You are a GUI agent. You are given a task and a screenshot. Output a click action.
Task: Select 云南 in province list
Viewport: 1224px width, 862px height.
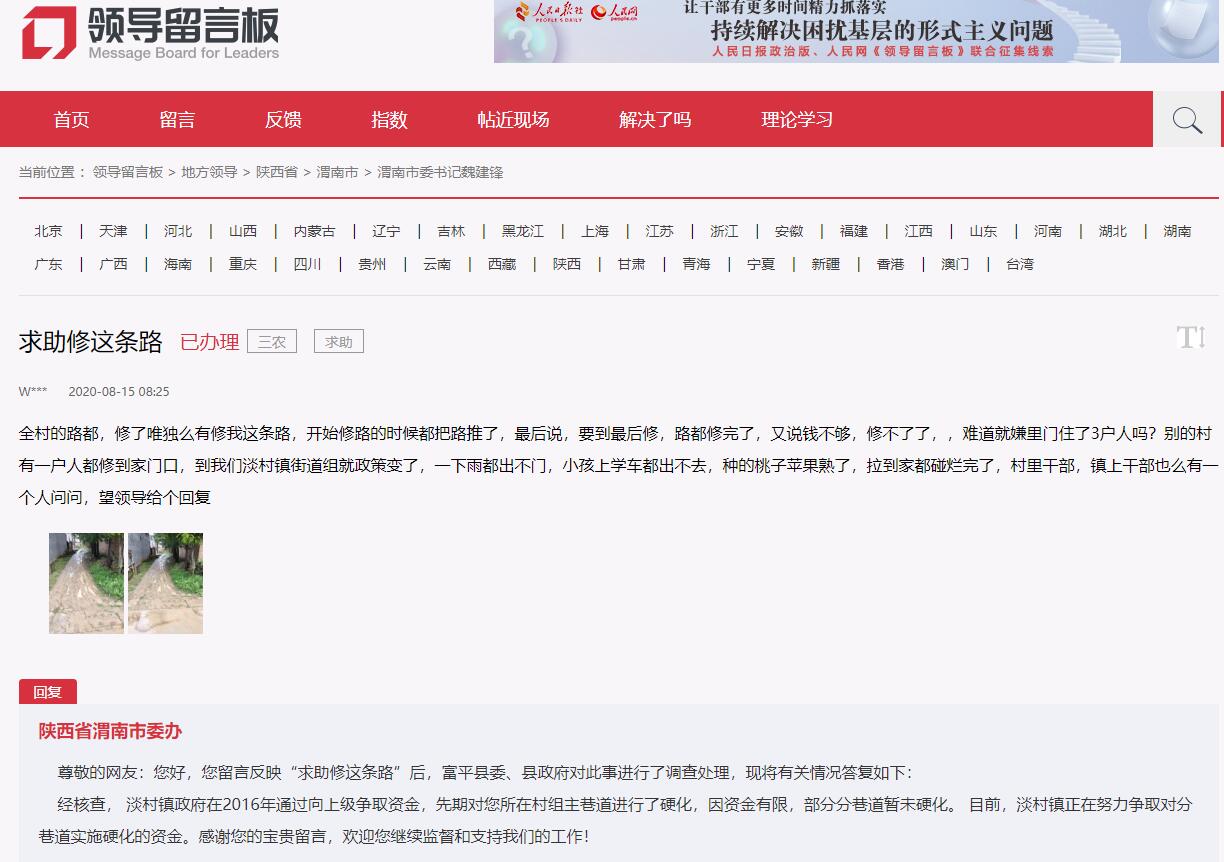[437, 264]
